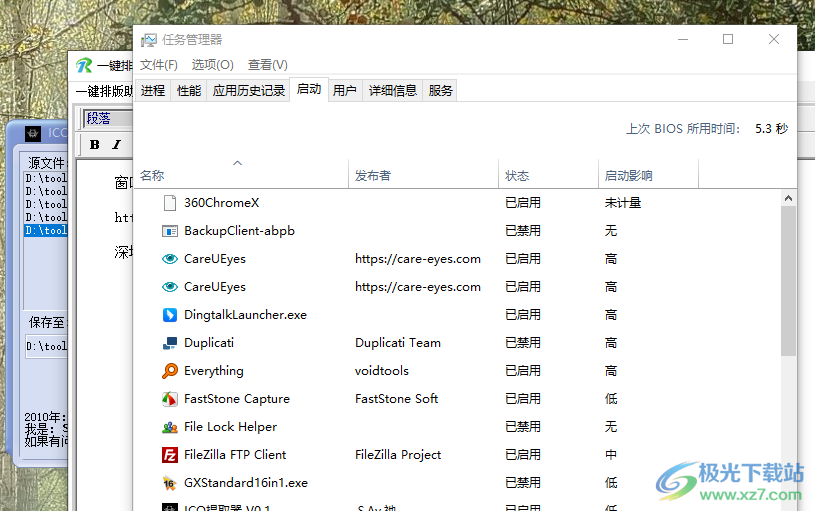
Task: Select the BackupClient-abpb entry
Action: (x=239, y=231)
